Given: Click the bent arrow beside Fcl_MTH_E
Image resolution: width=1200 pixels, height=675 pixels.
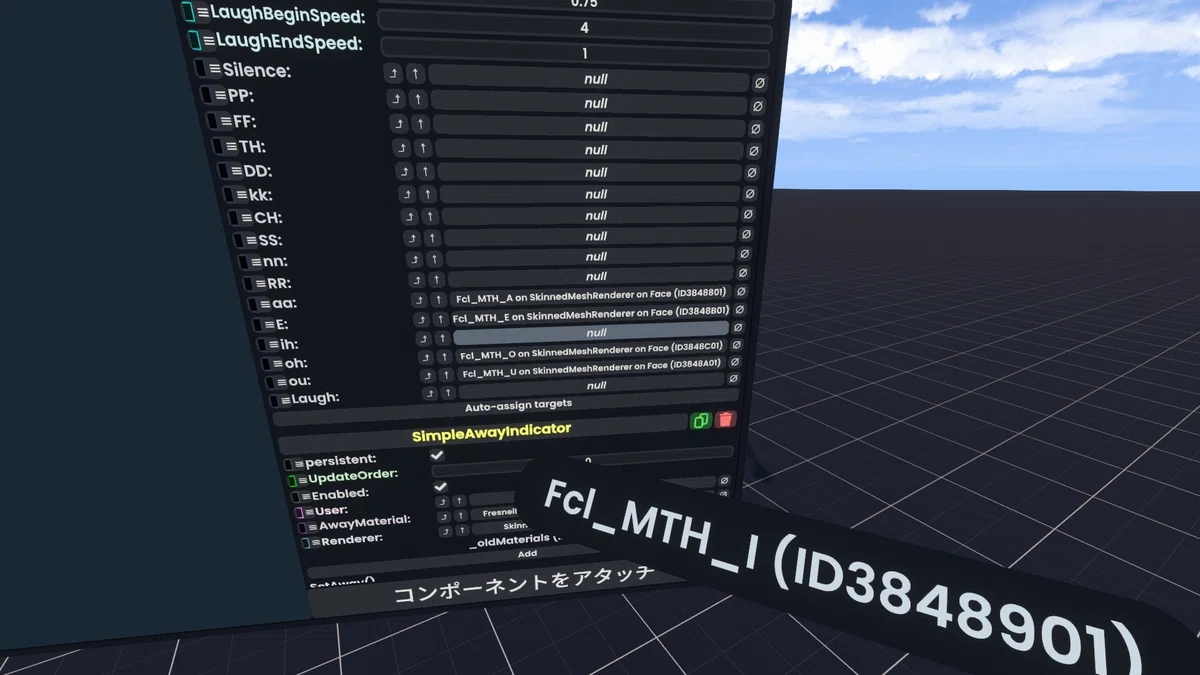Looking at the screenshot, I should tap(421, 320).
